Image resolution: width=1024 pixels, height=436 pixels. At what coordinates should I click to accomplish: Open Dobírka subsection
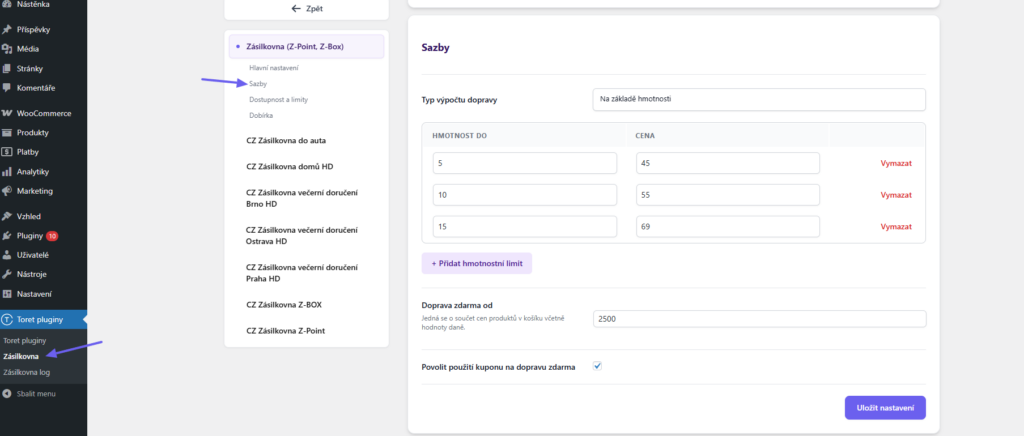[261, 115]
